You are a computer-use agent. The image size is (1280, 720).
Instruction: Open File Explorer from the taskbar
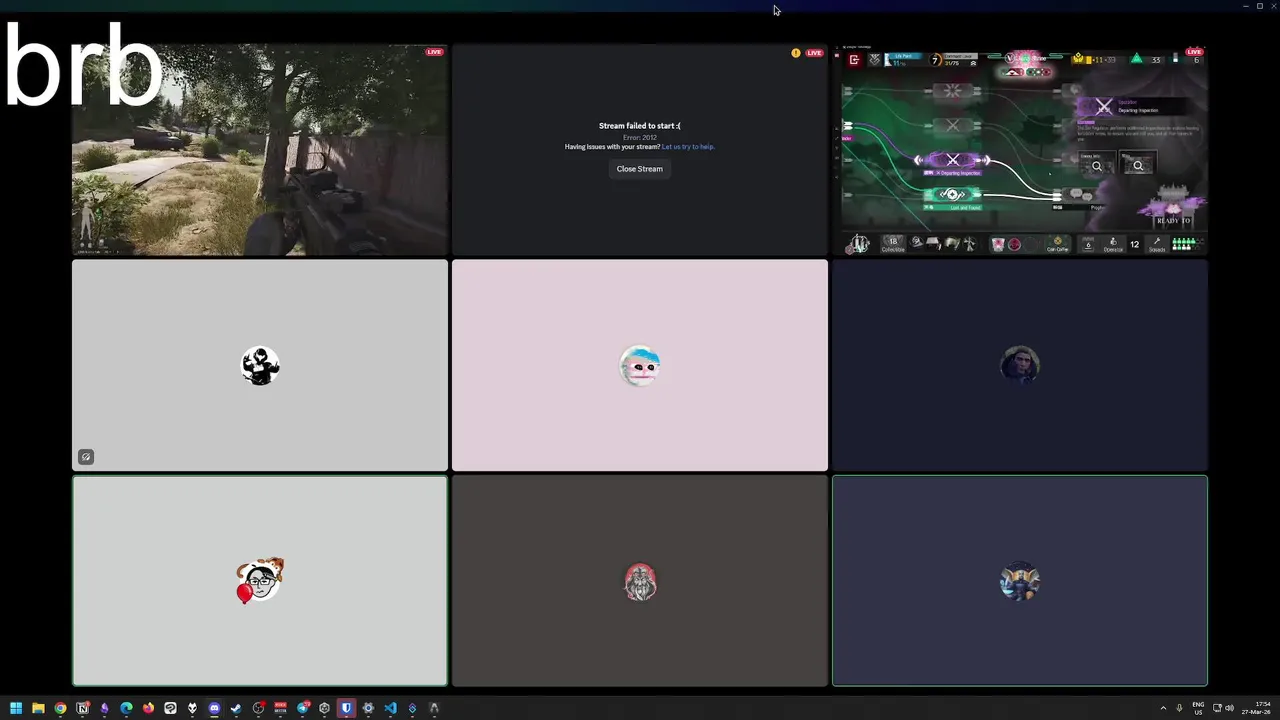38,708
